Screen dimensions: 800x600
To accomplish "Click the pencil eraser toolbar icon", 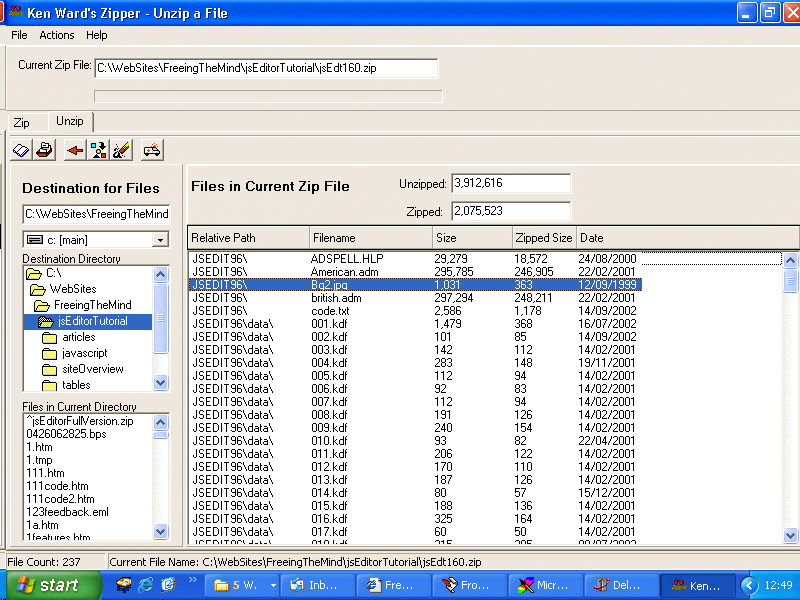I will pos(120,148).
